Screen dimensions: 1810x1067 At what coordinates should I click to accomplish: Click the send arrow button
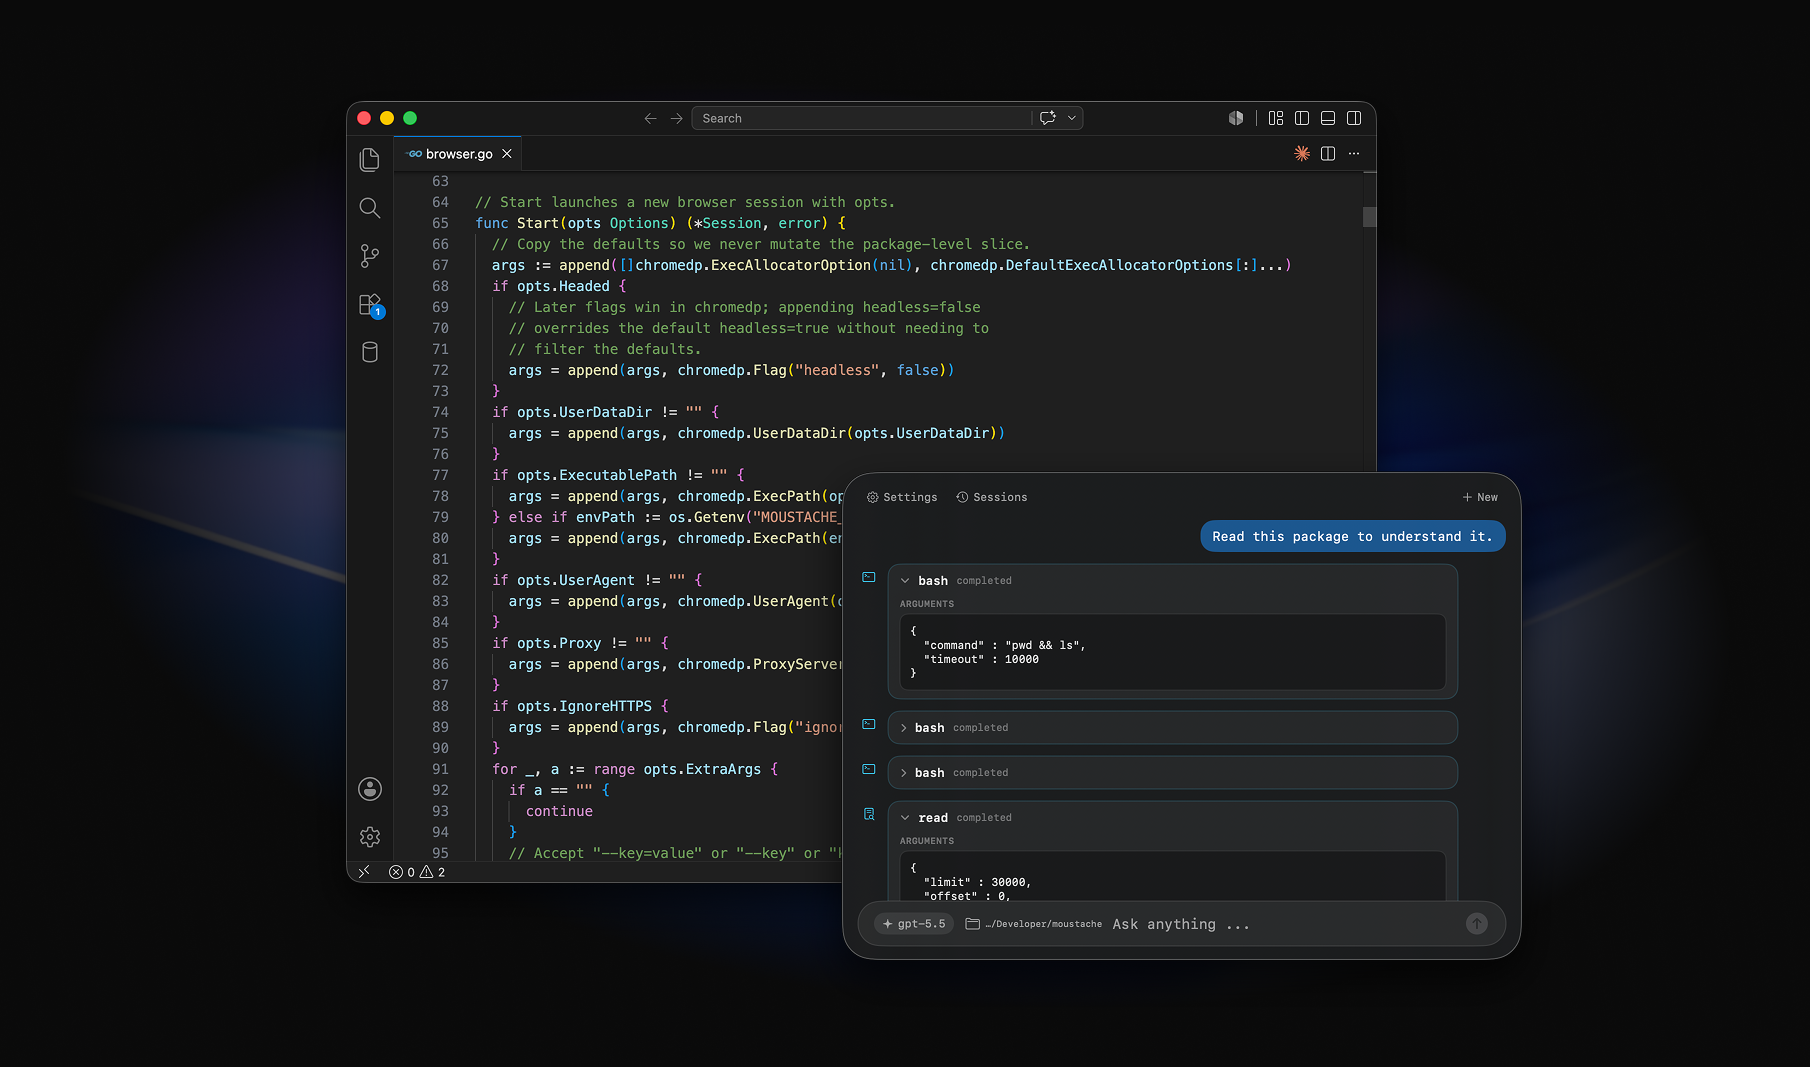pyautogui.click(x=1476, y=924)
